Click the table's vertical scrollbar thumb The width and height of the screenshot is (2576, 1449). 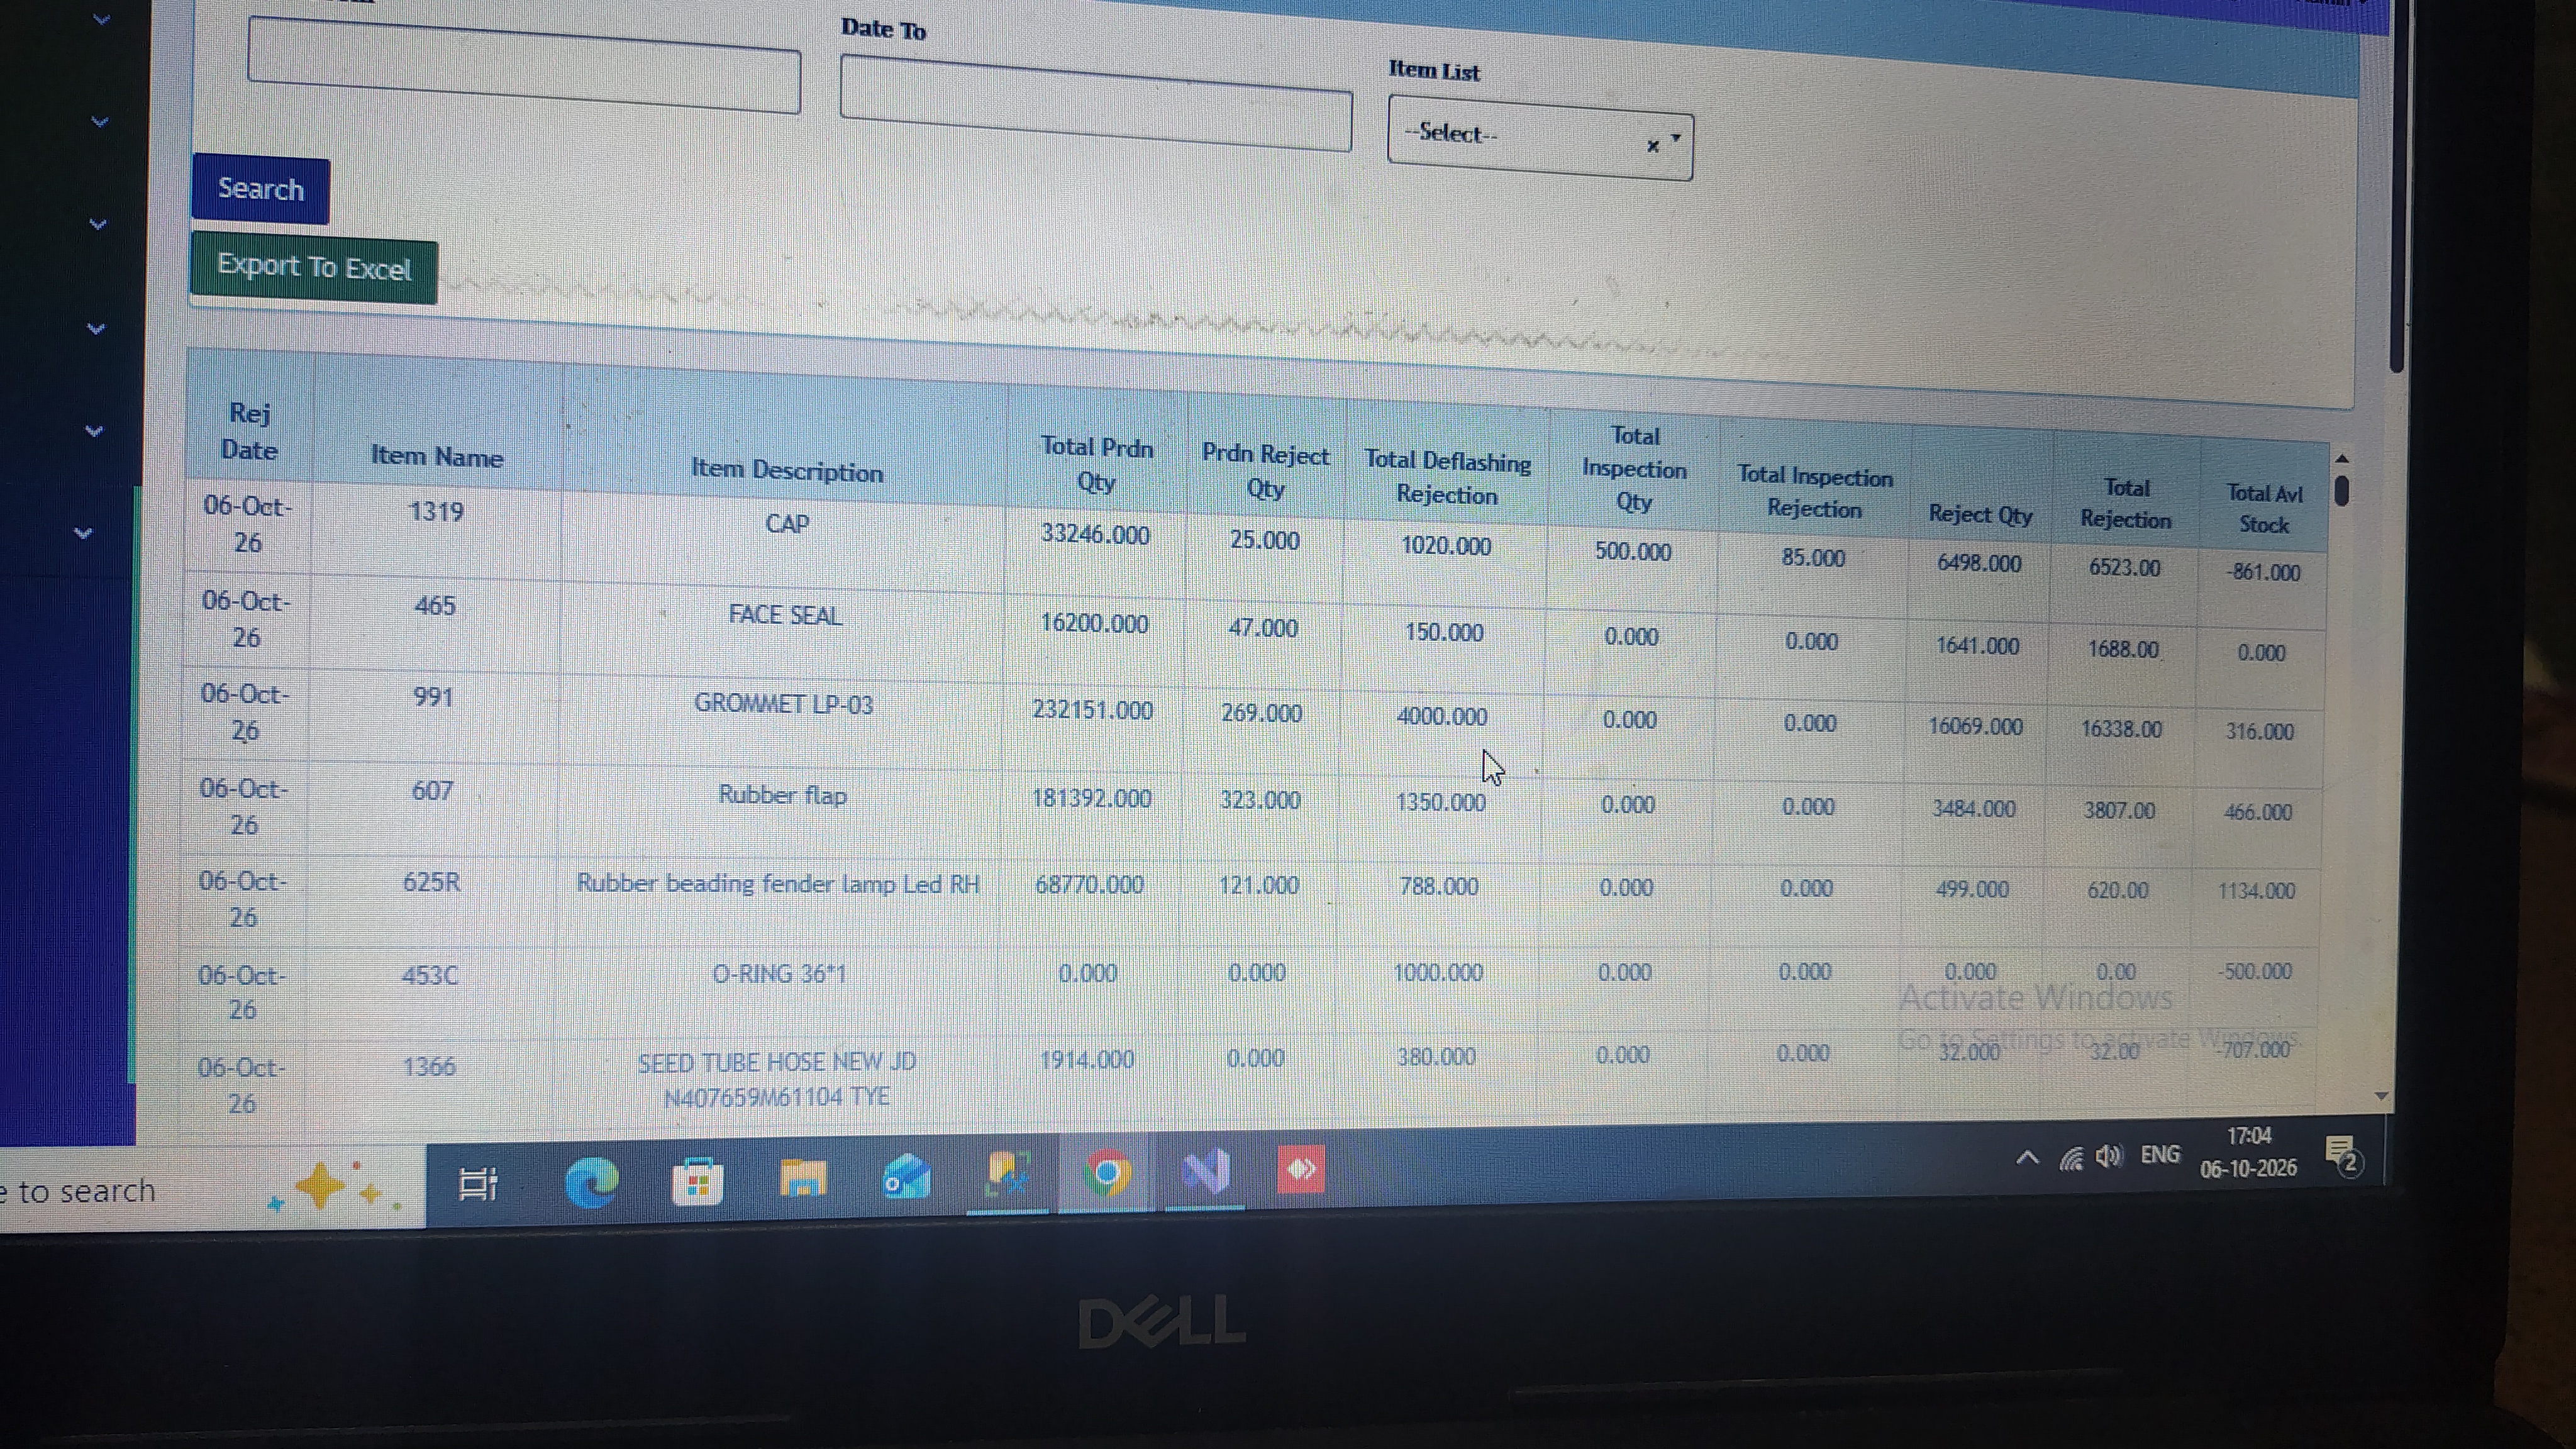point(2341,491)
